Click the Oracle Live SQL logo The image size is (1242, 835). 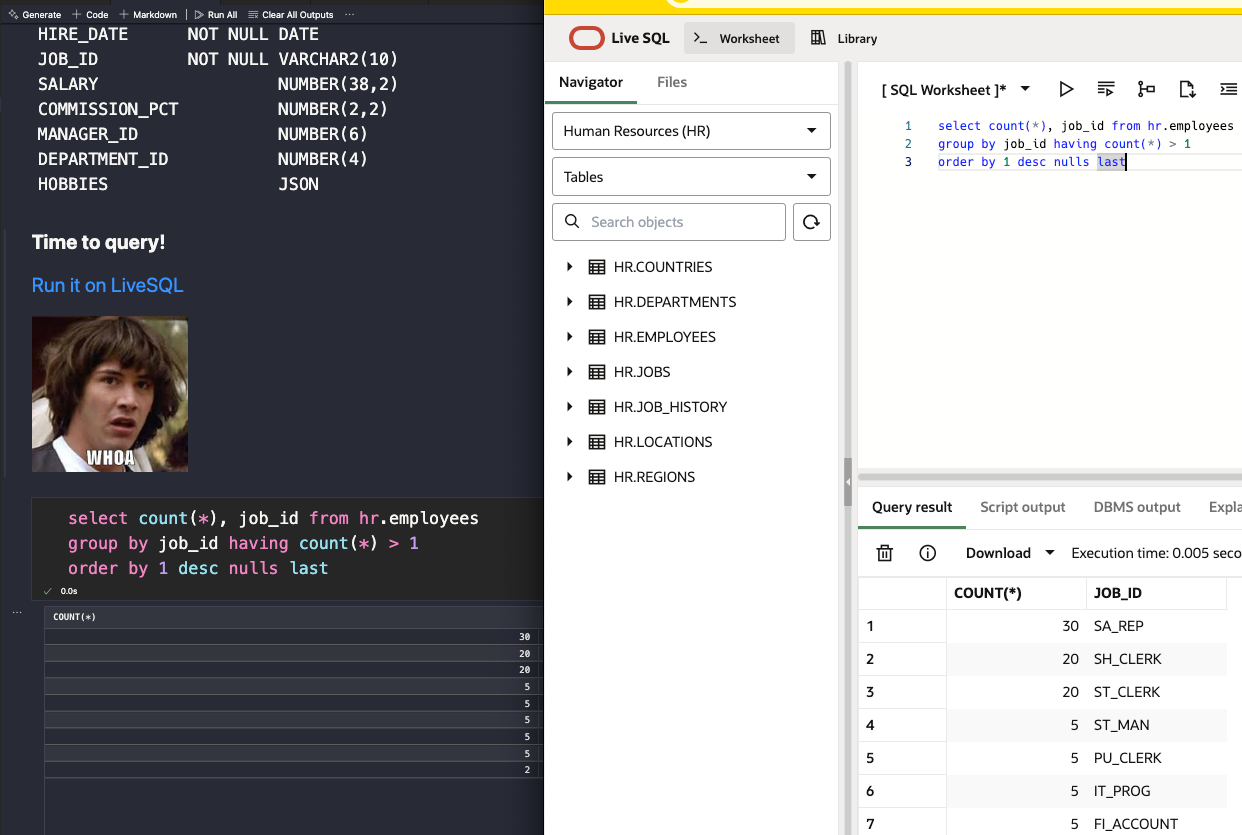(x=619, y=38)
